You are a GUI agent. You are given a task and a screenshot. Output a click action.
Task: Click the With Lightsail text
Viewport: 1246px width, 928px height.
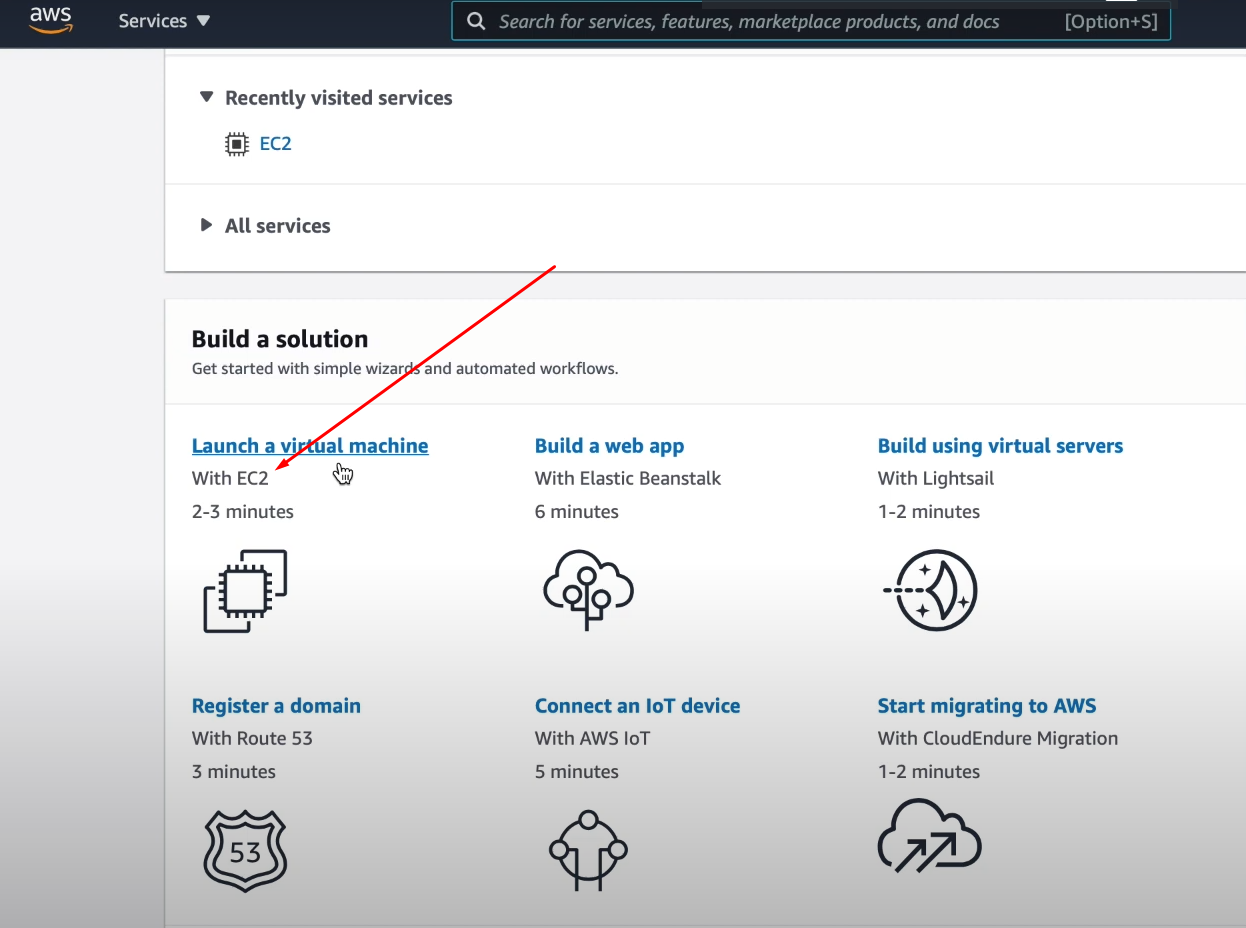(x=936, y=478)
